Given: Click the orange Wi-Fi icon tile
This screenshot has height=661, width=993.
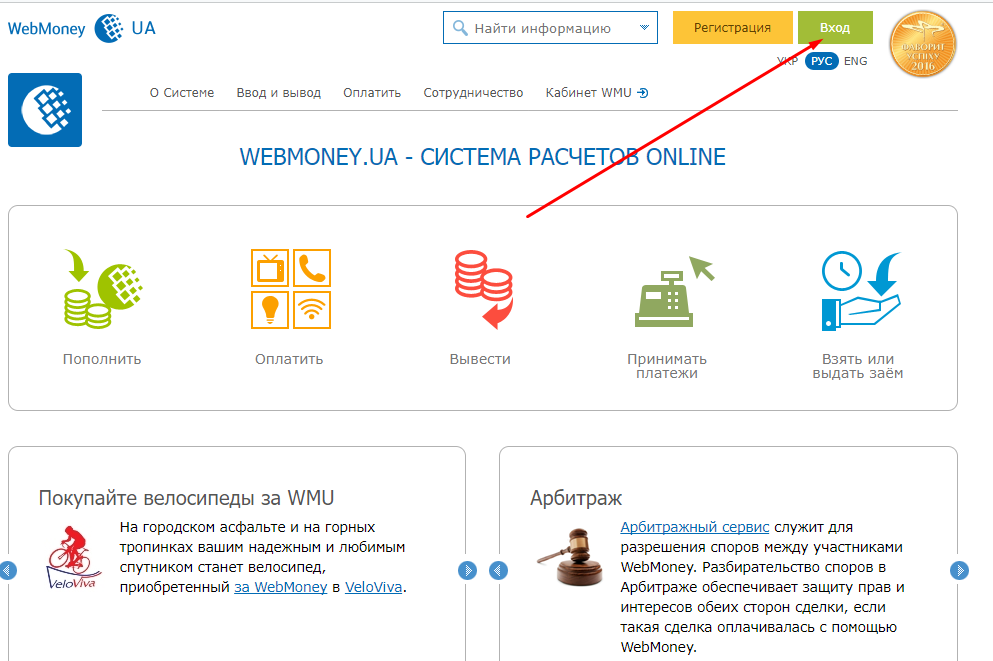Looking at the screenshot, I should click(x=312, y=310).
